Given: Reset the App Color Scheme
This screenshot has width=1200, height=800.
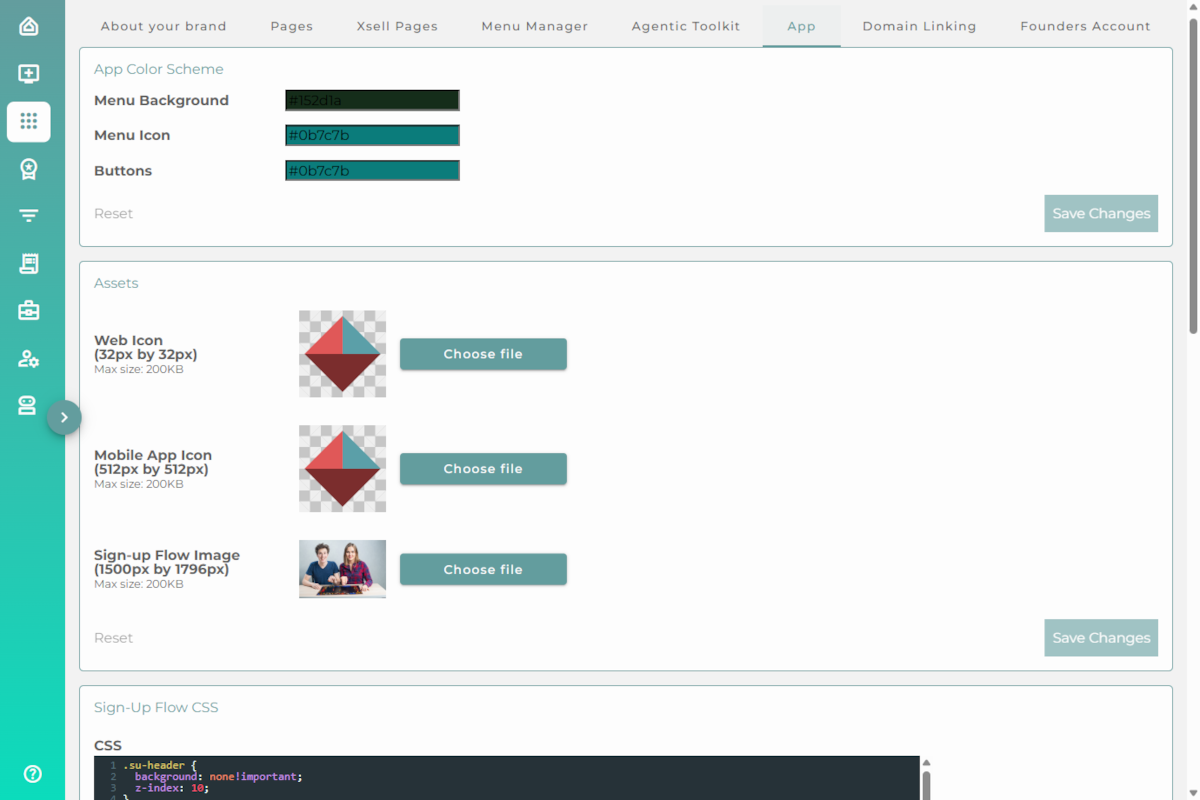Looking at the screenshot, I should point(113,213).
